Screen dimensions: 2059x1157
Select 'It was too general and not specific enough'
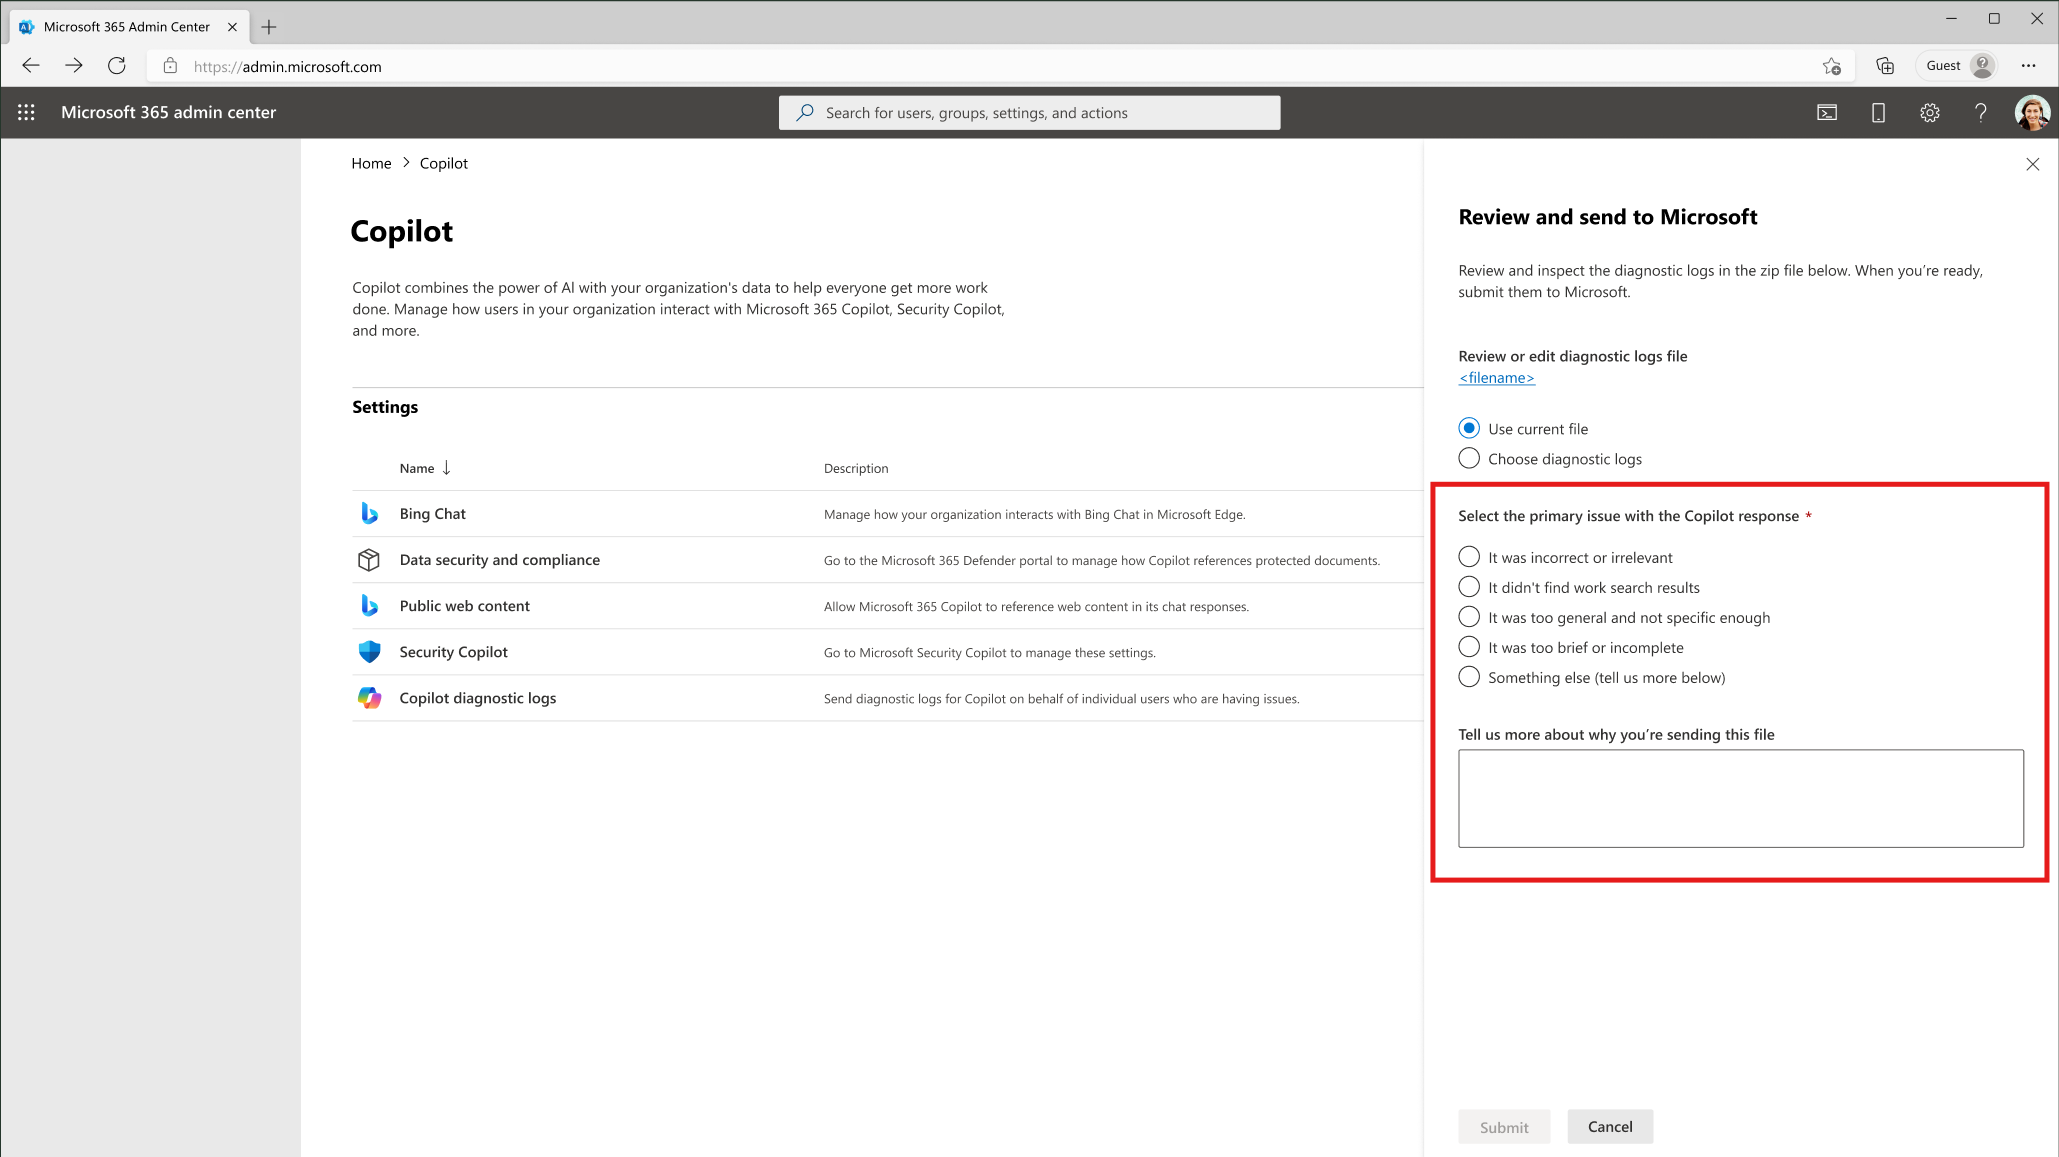(1469, 617)
